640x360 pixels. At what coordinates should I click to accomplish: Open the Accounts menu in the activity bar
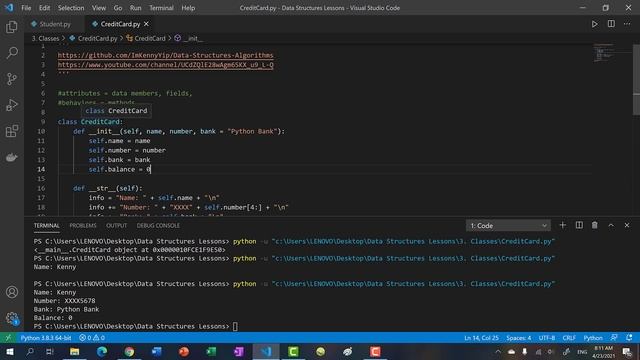click(12, 292)
